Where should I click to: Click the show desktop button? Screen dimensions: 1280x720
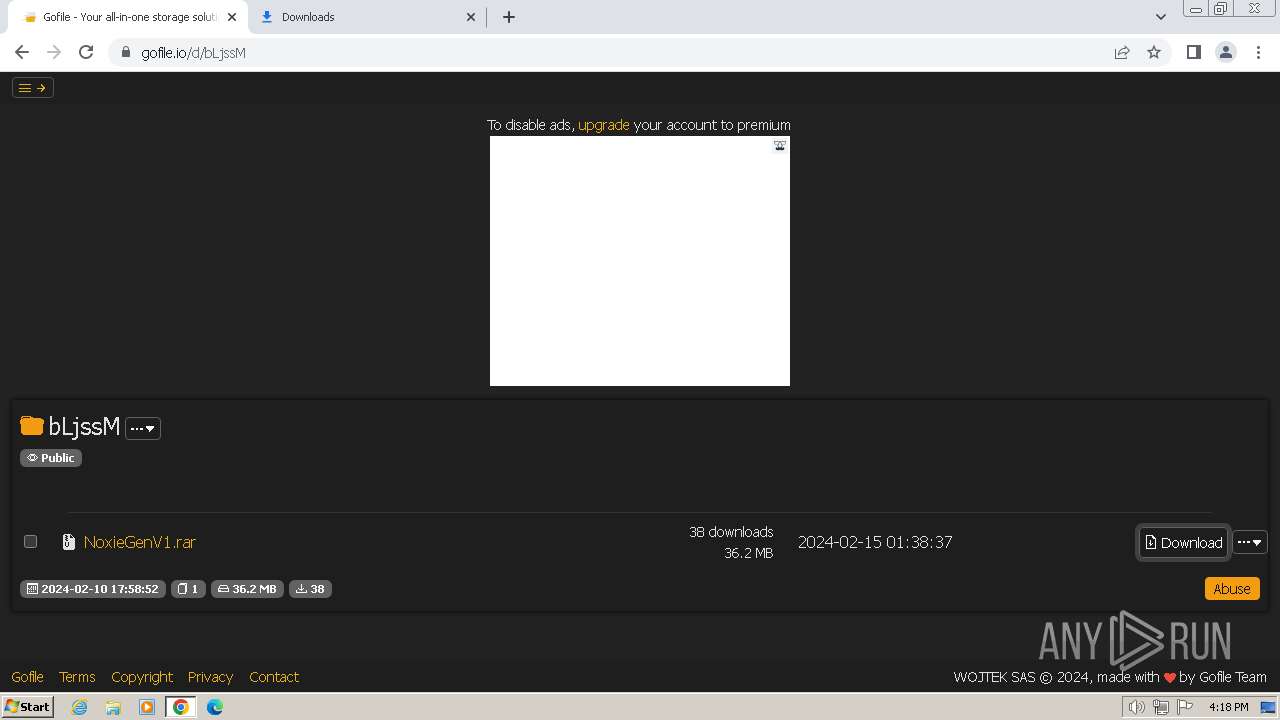(x=1268, y=707)
